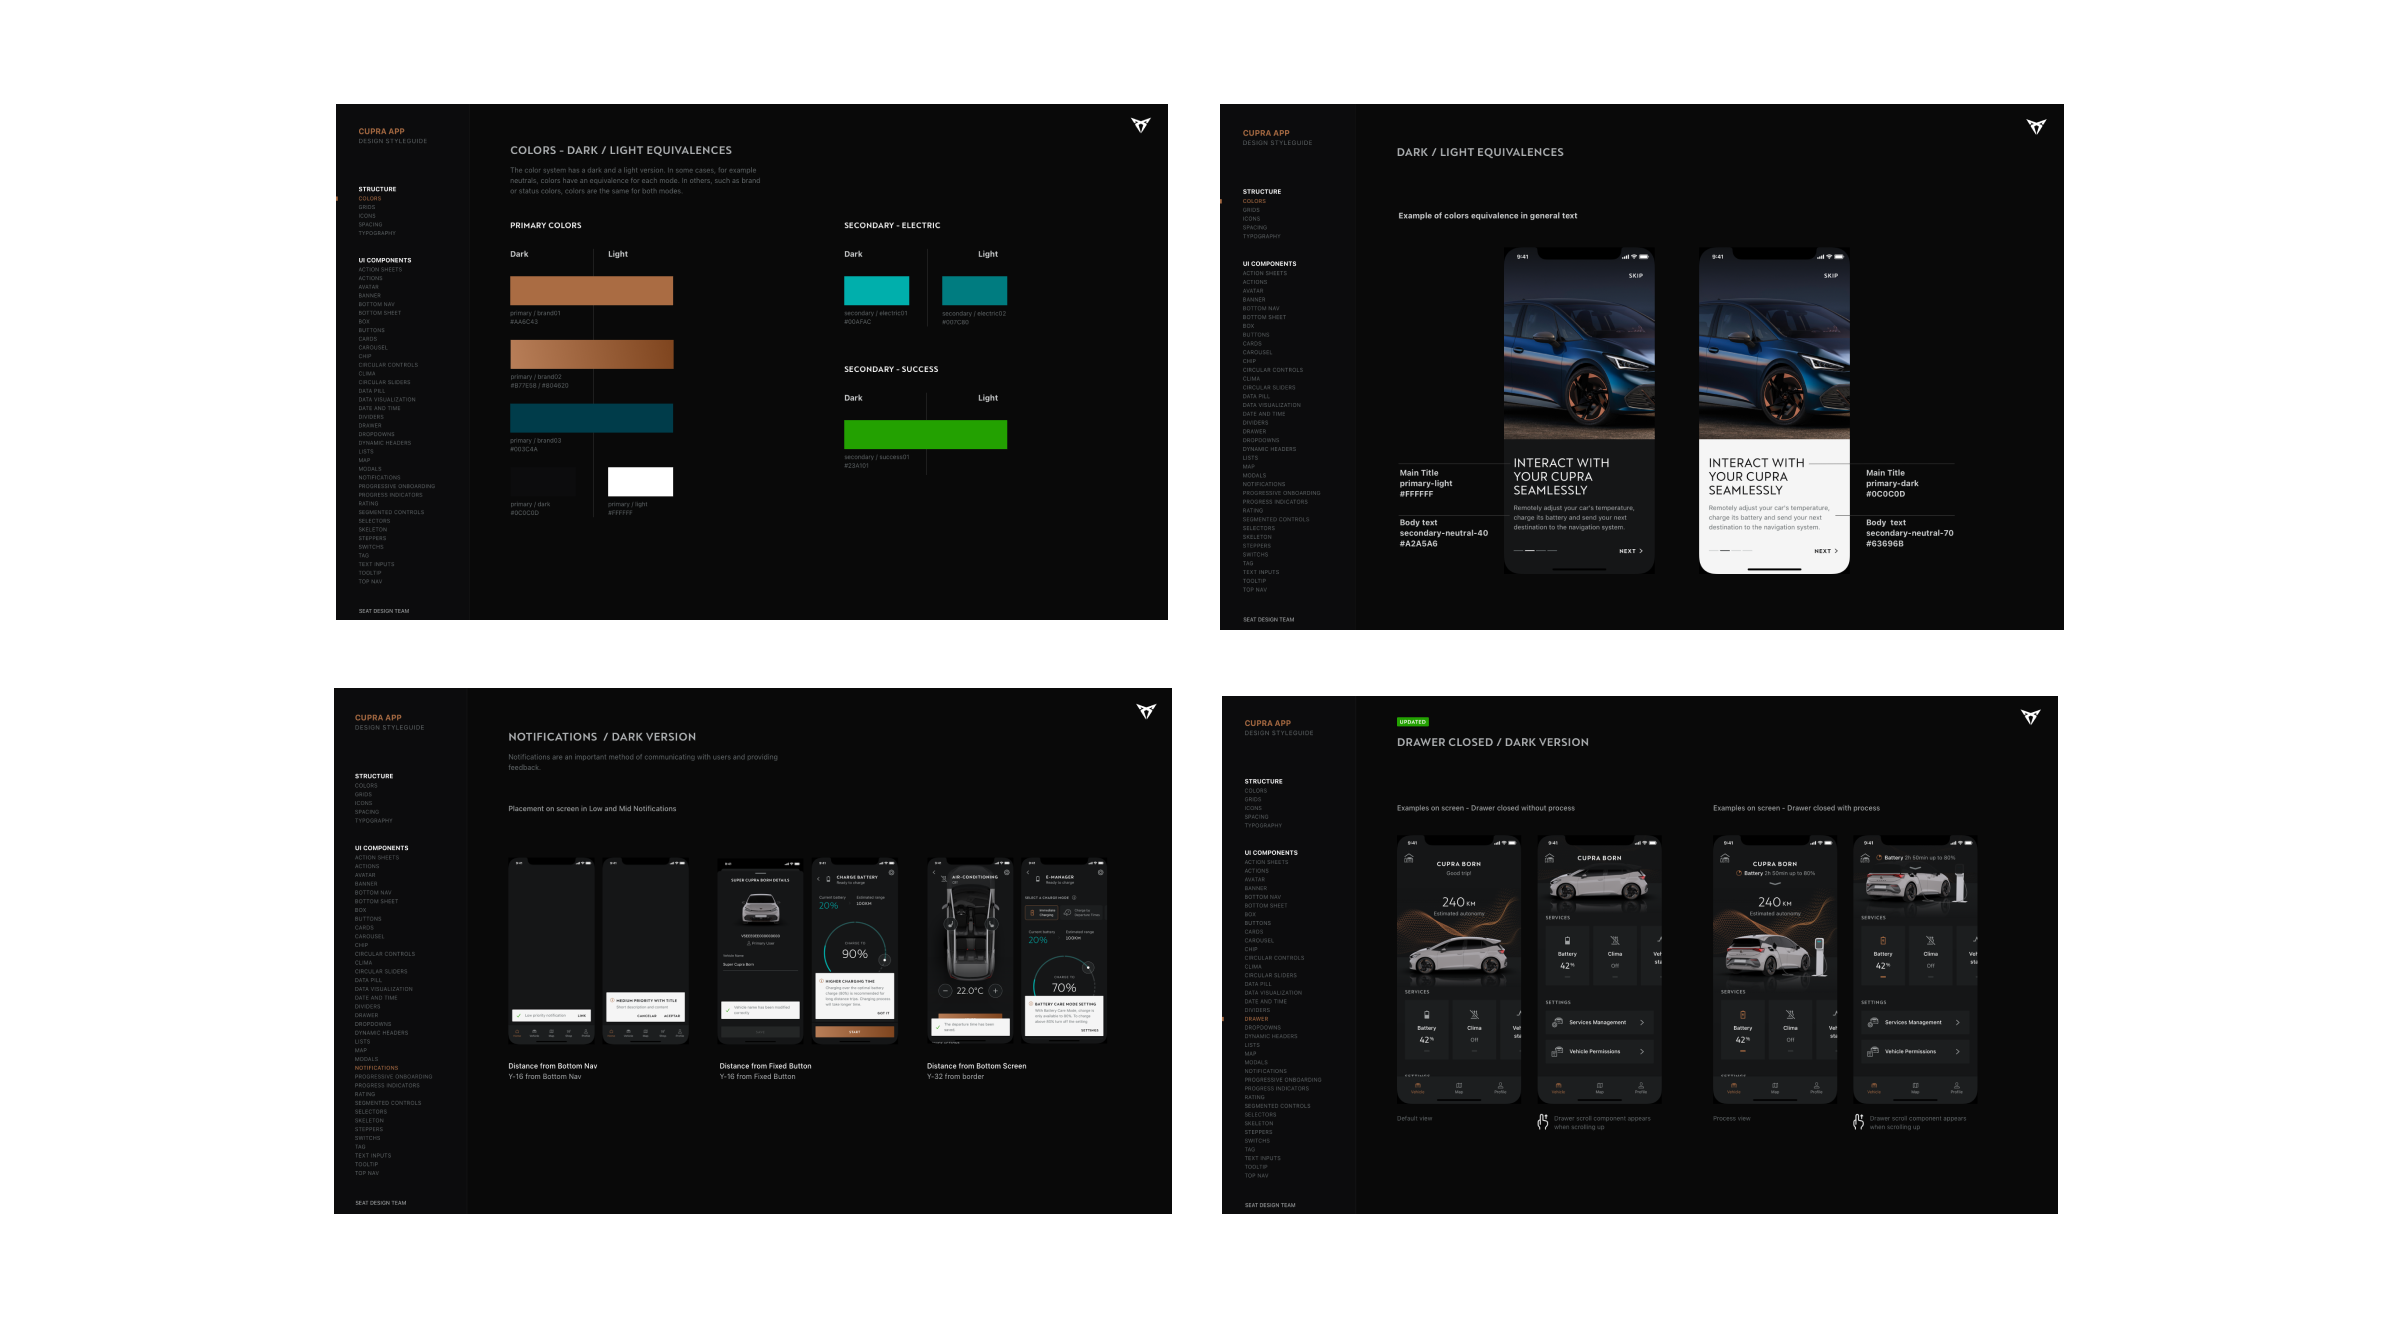Click the green UPDATED badge above Drawer Closed title

pos(1413,721)
